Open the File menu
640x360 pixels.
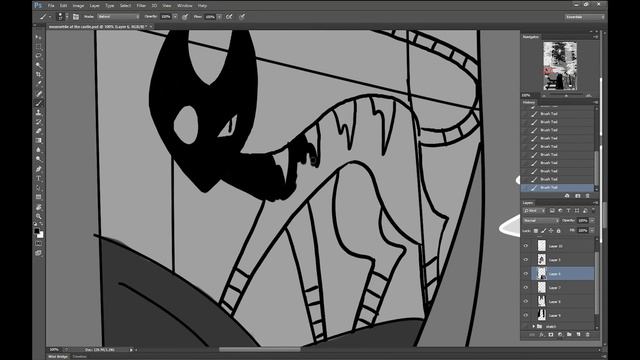point(51,6)
